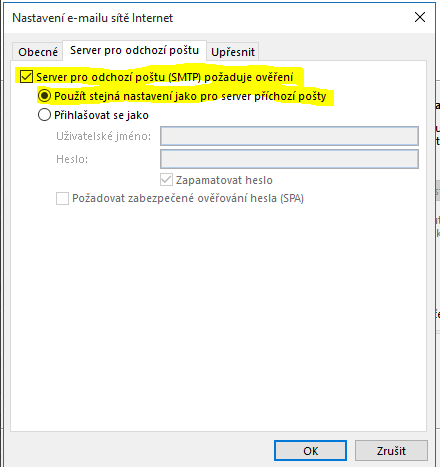
Task: Cancel the dialog with Zrušit
Action: [x=391, y=451]
